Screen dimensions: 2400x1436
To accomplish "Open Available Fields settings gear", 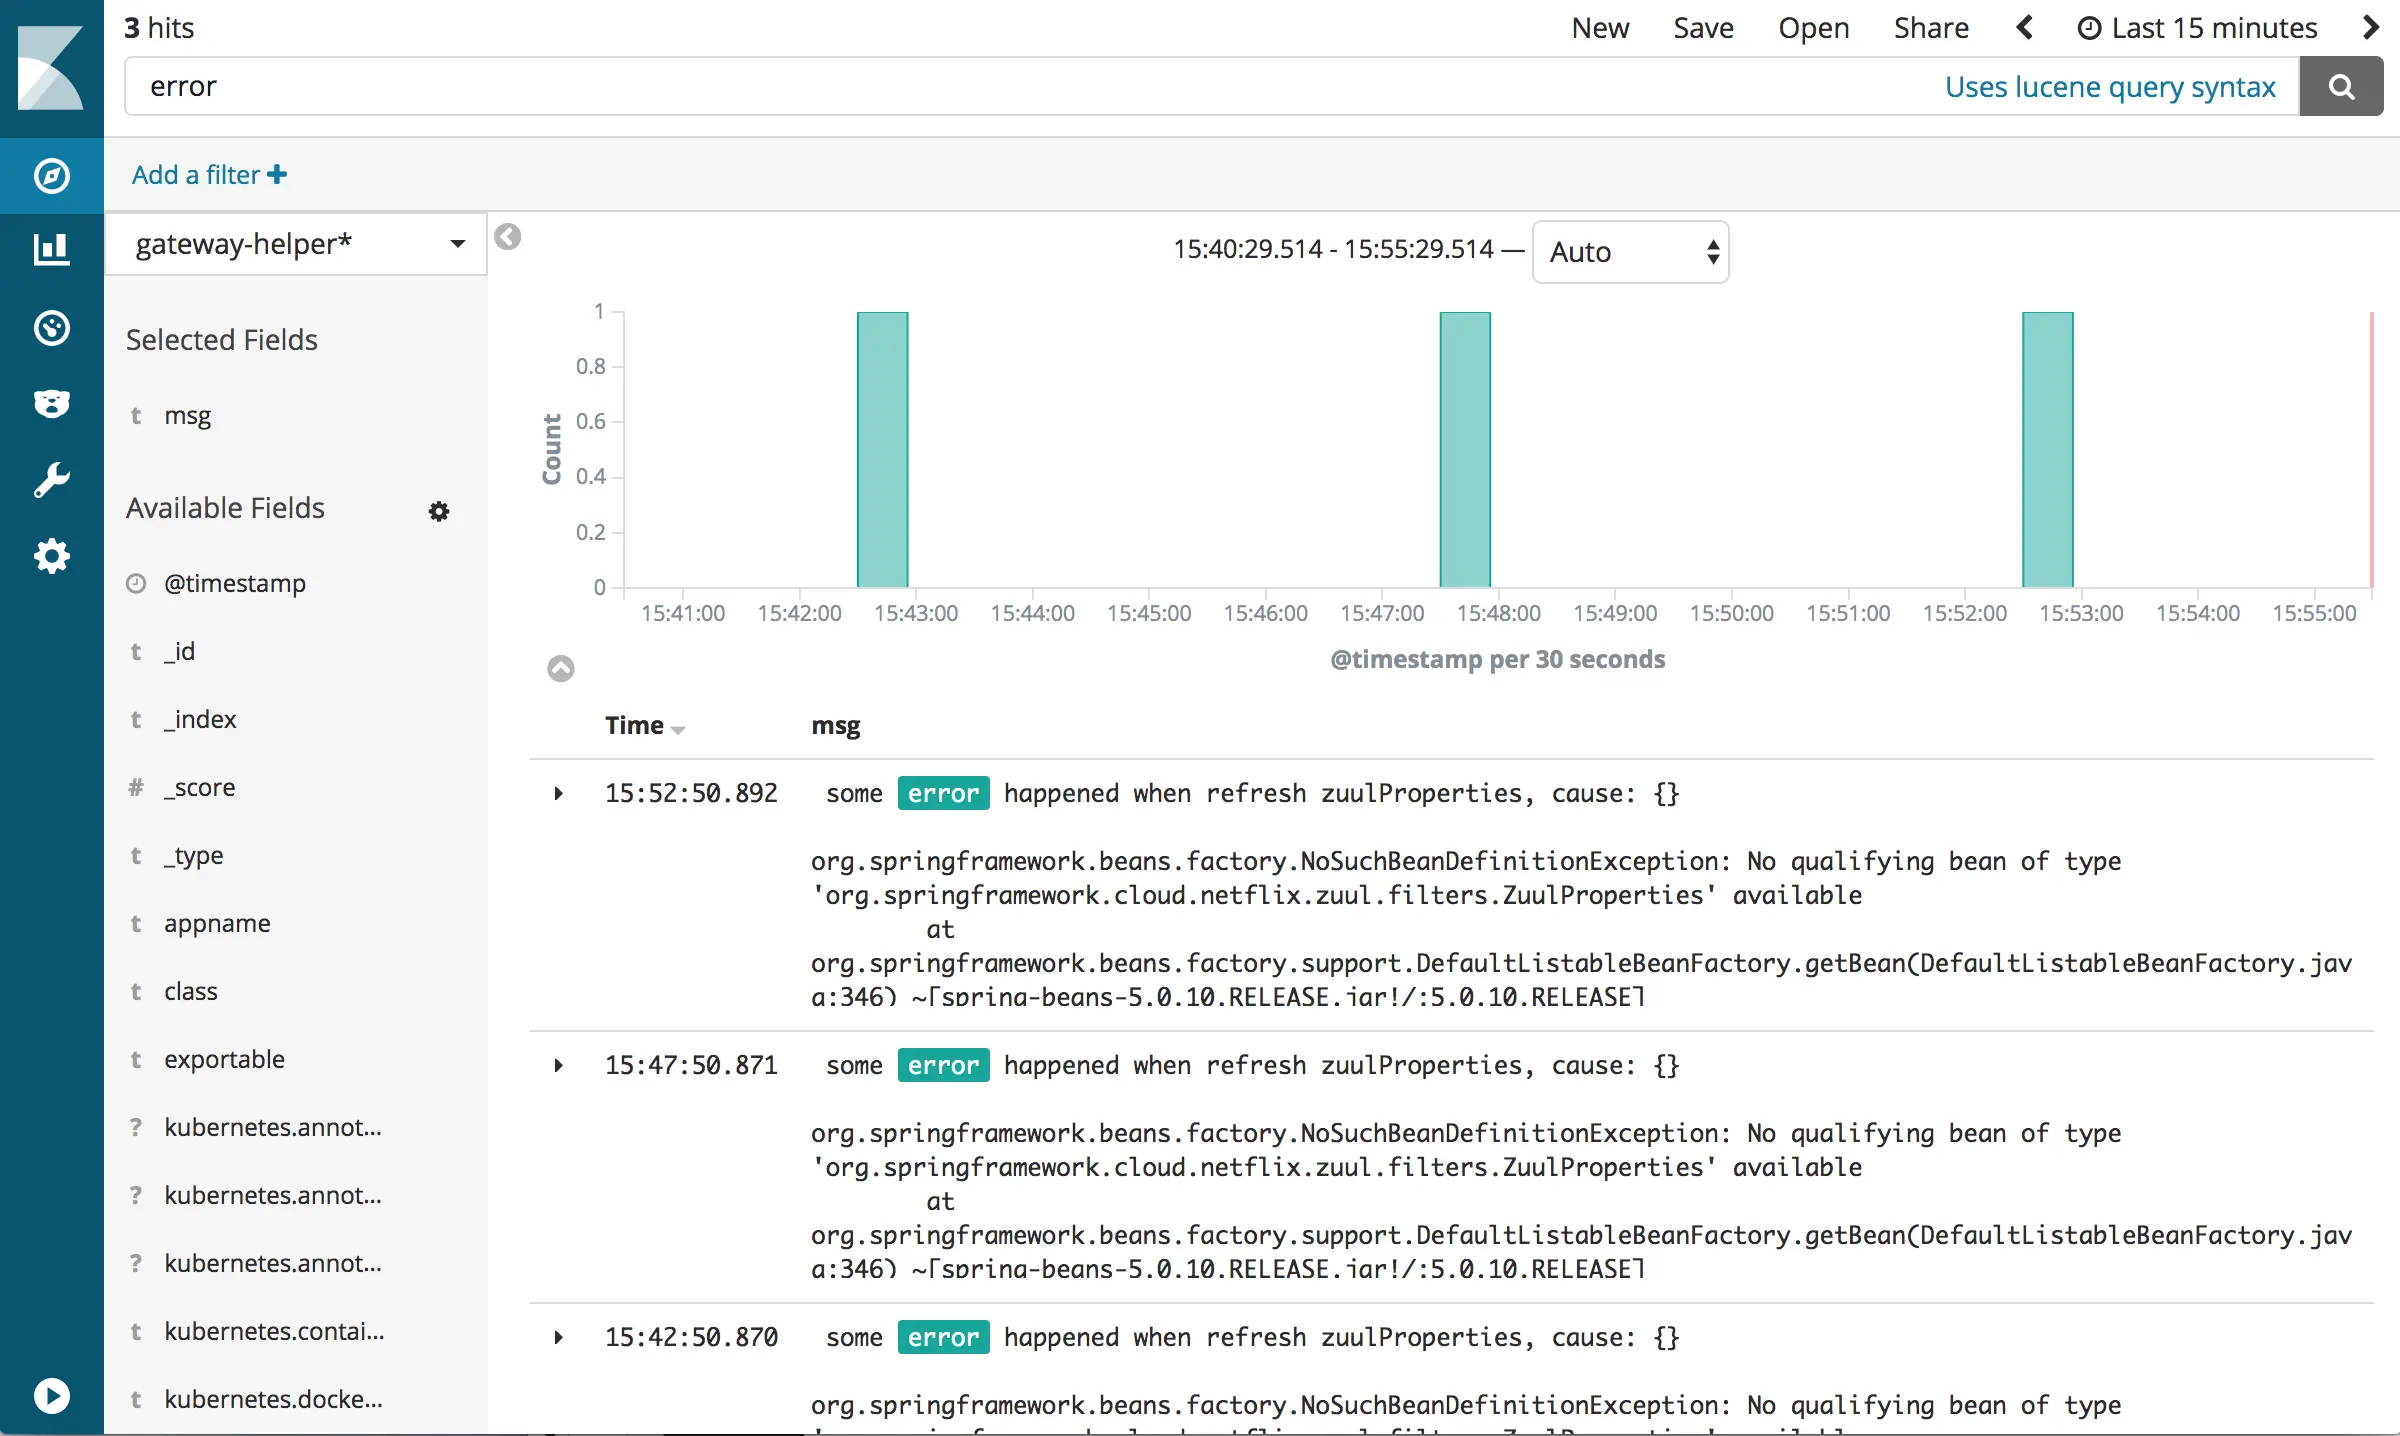I will 439,511.
